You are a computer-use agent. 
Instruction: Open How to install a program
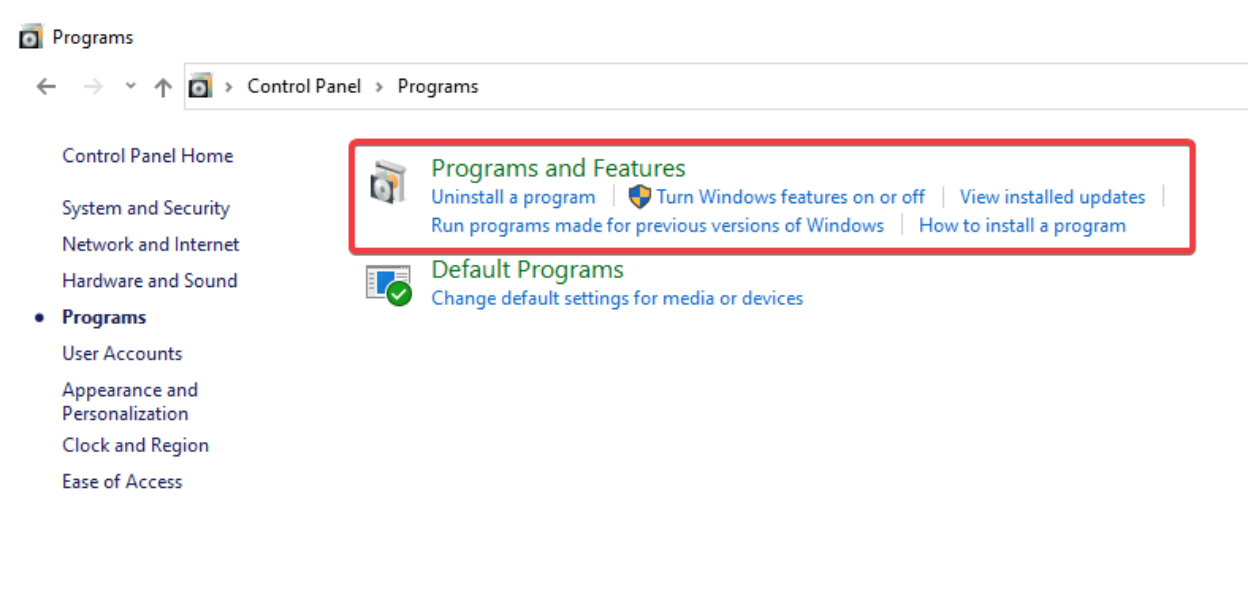1022,225
